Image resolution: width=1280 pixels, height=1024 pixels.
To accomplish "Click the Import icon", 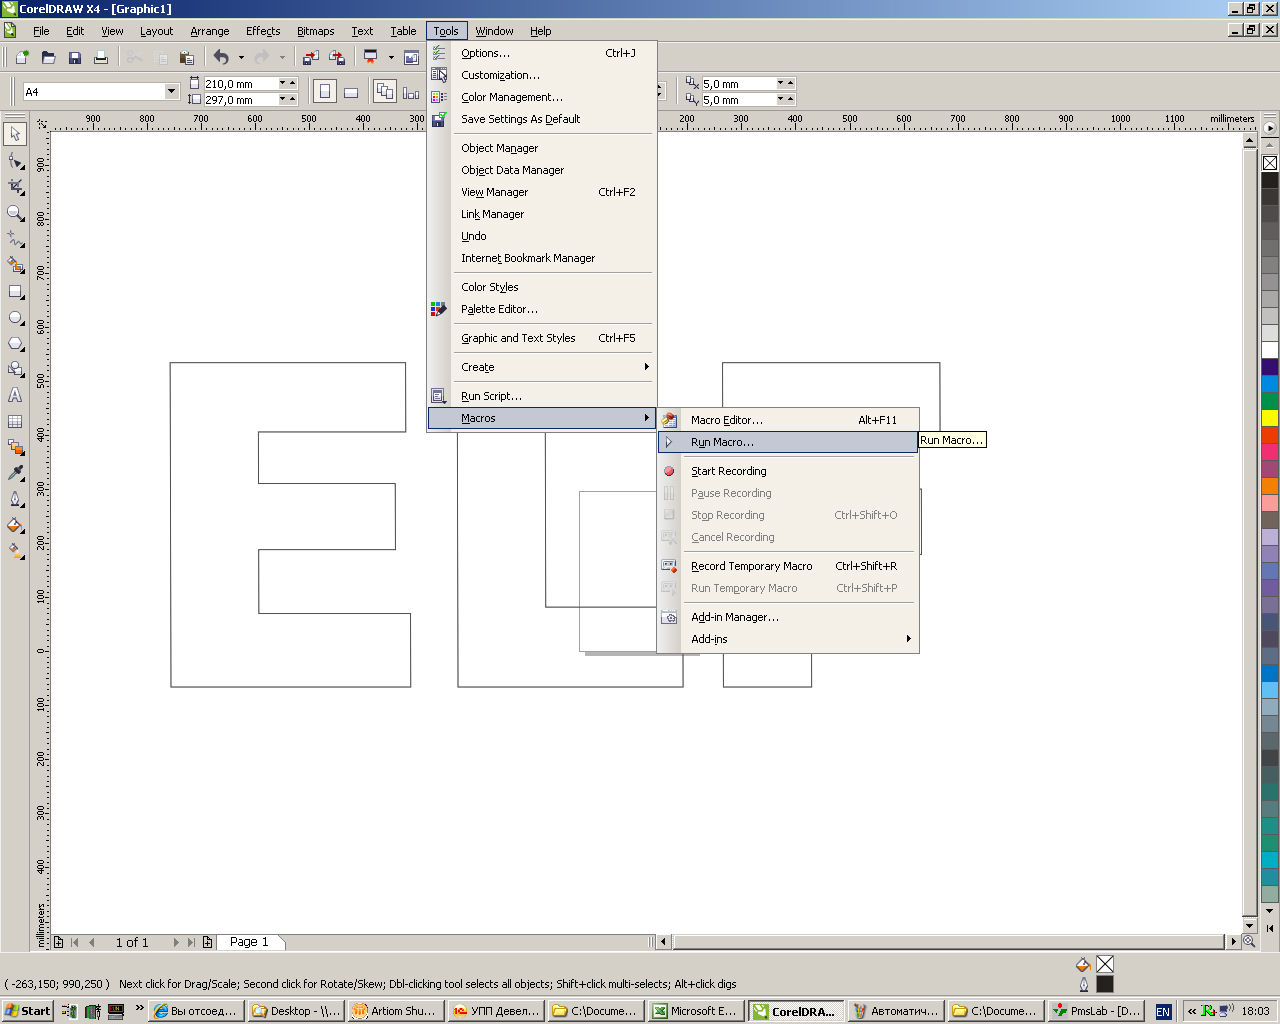I will coord(310,57).
